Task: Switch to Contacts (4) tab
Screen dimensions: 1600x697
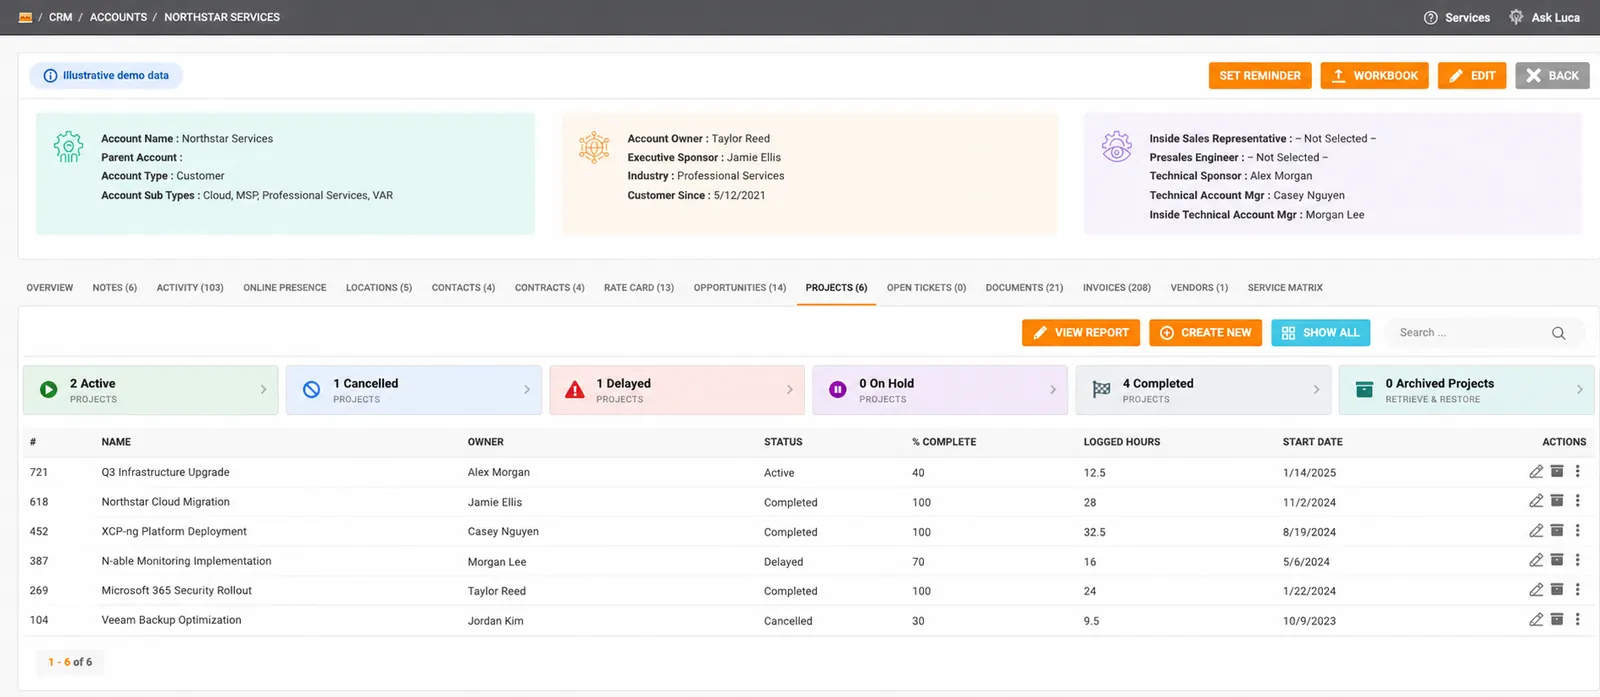Action: (x=463, y=288)
